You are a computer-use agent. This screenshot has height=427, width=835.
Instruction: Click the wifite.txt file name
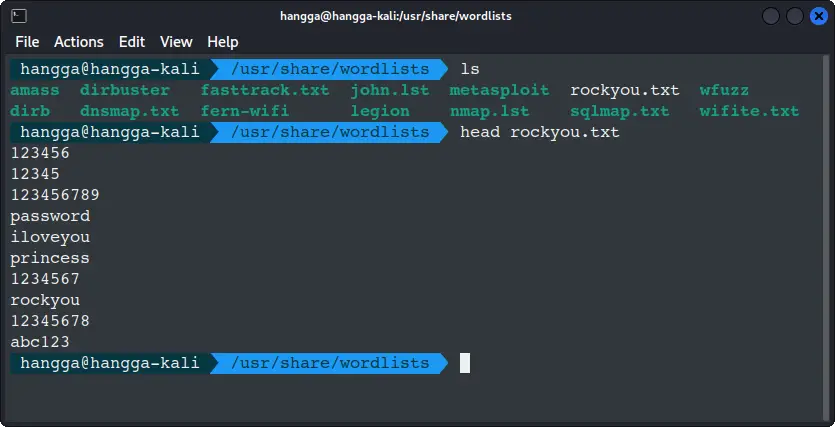749,111
